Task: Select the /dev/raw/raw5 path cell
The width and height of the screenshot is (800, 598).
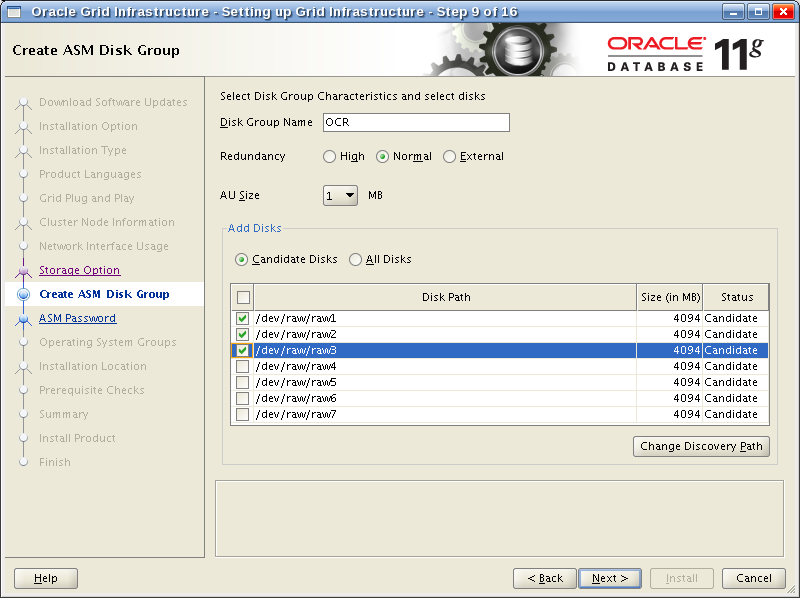Action: pos(445,382)
